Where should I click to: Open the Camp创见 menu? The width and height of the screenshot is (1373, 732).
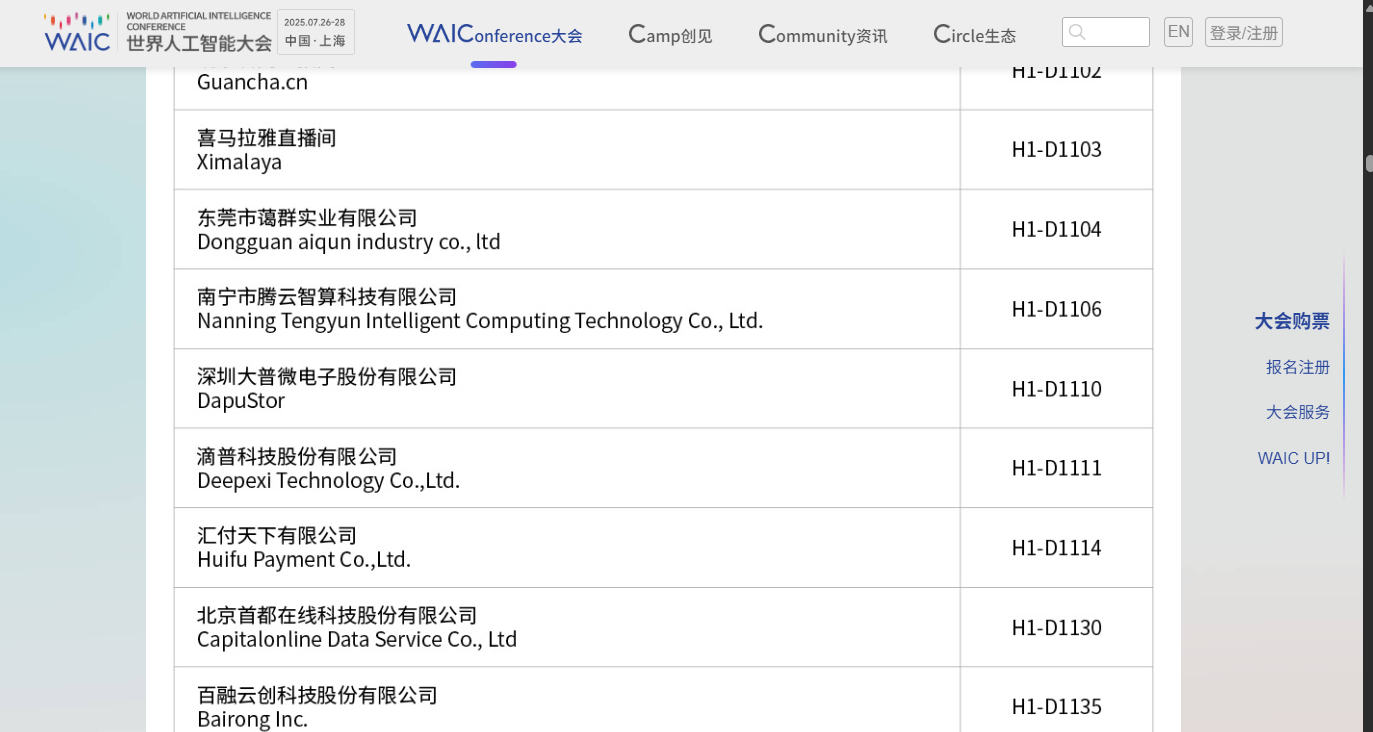tap(670, 34)
